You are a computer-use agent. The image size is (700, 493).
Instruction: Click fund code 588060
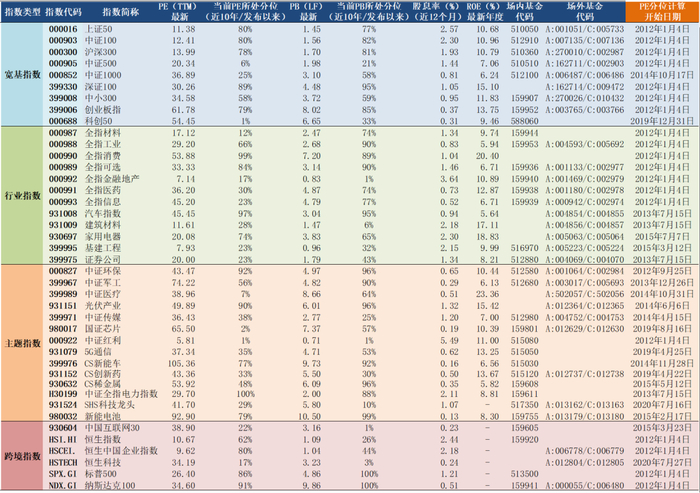pyautogui.click(x=525, y=121)
